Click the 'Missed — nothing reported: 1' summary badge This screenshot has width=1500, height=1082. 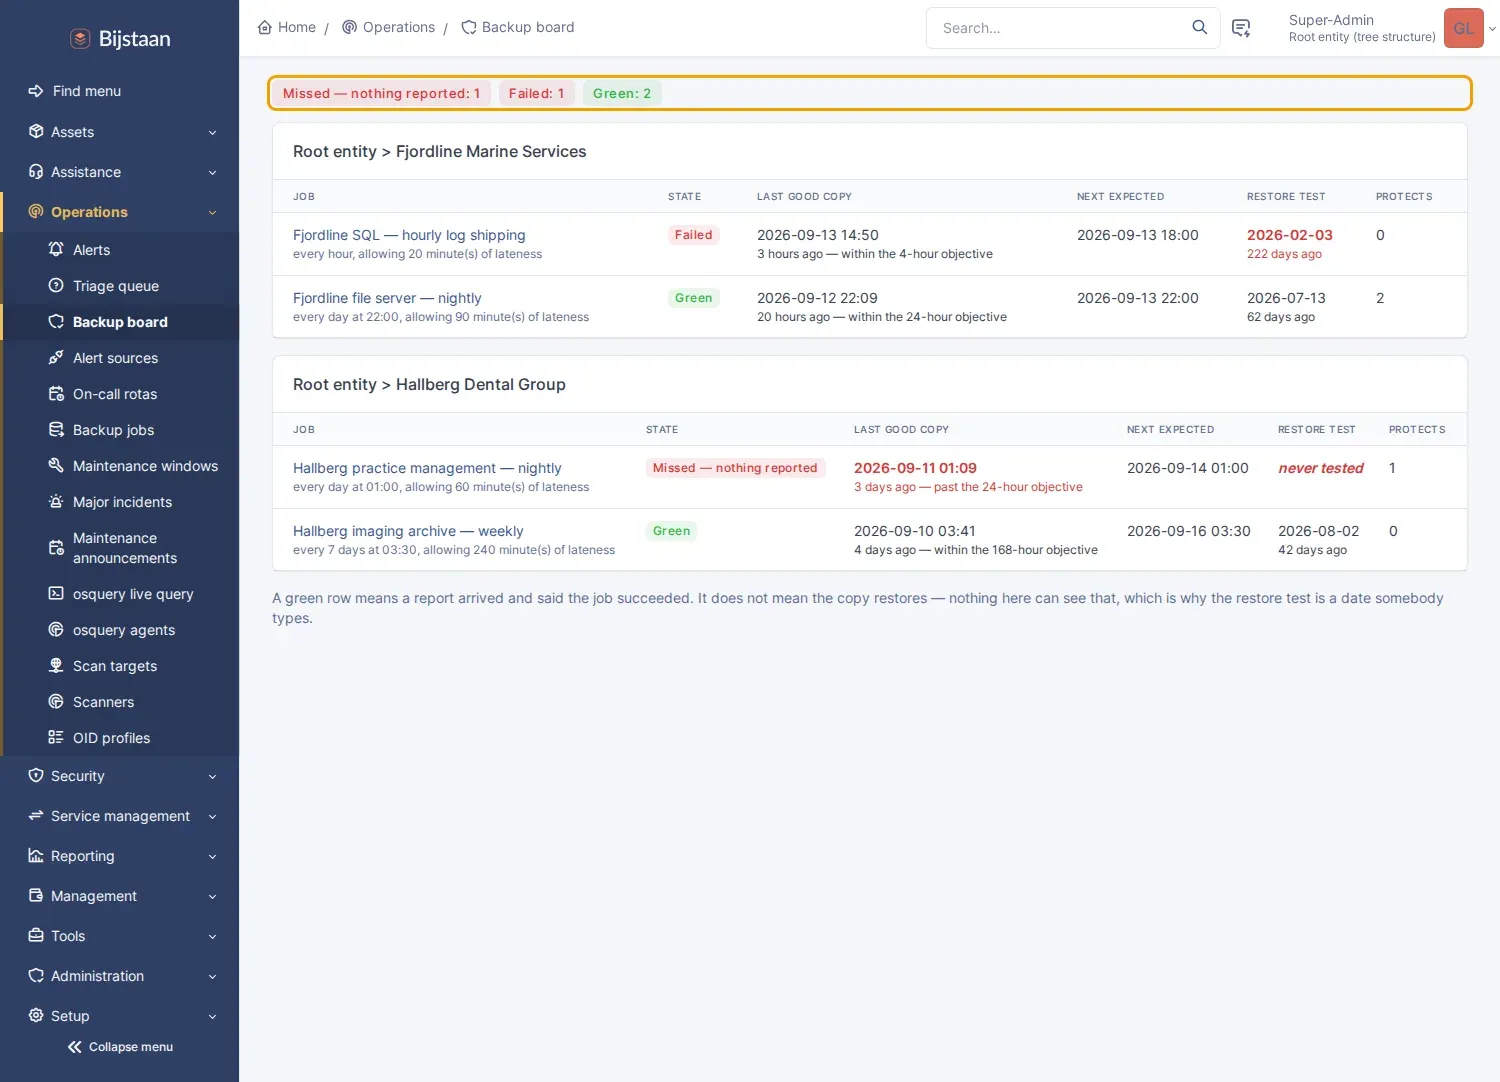coord(381,93)
